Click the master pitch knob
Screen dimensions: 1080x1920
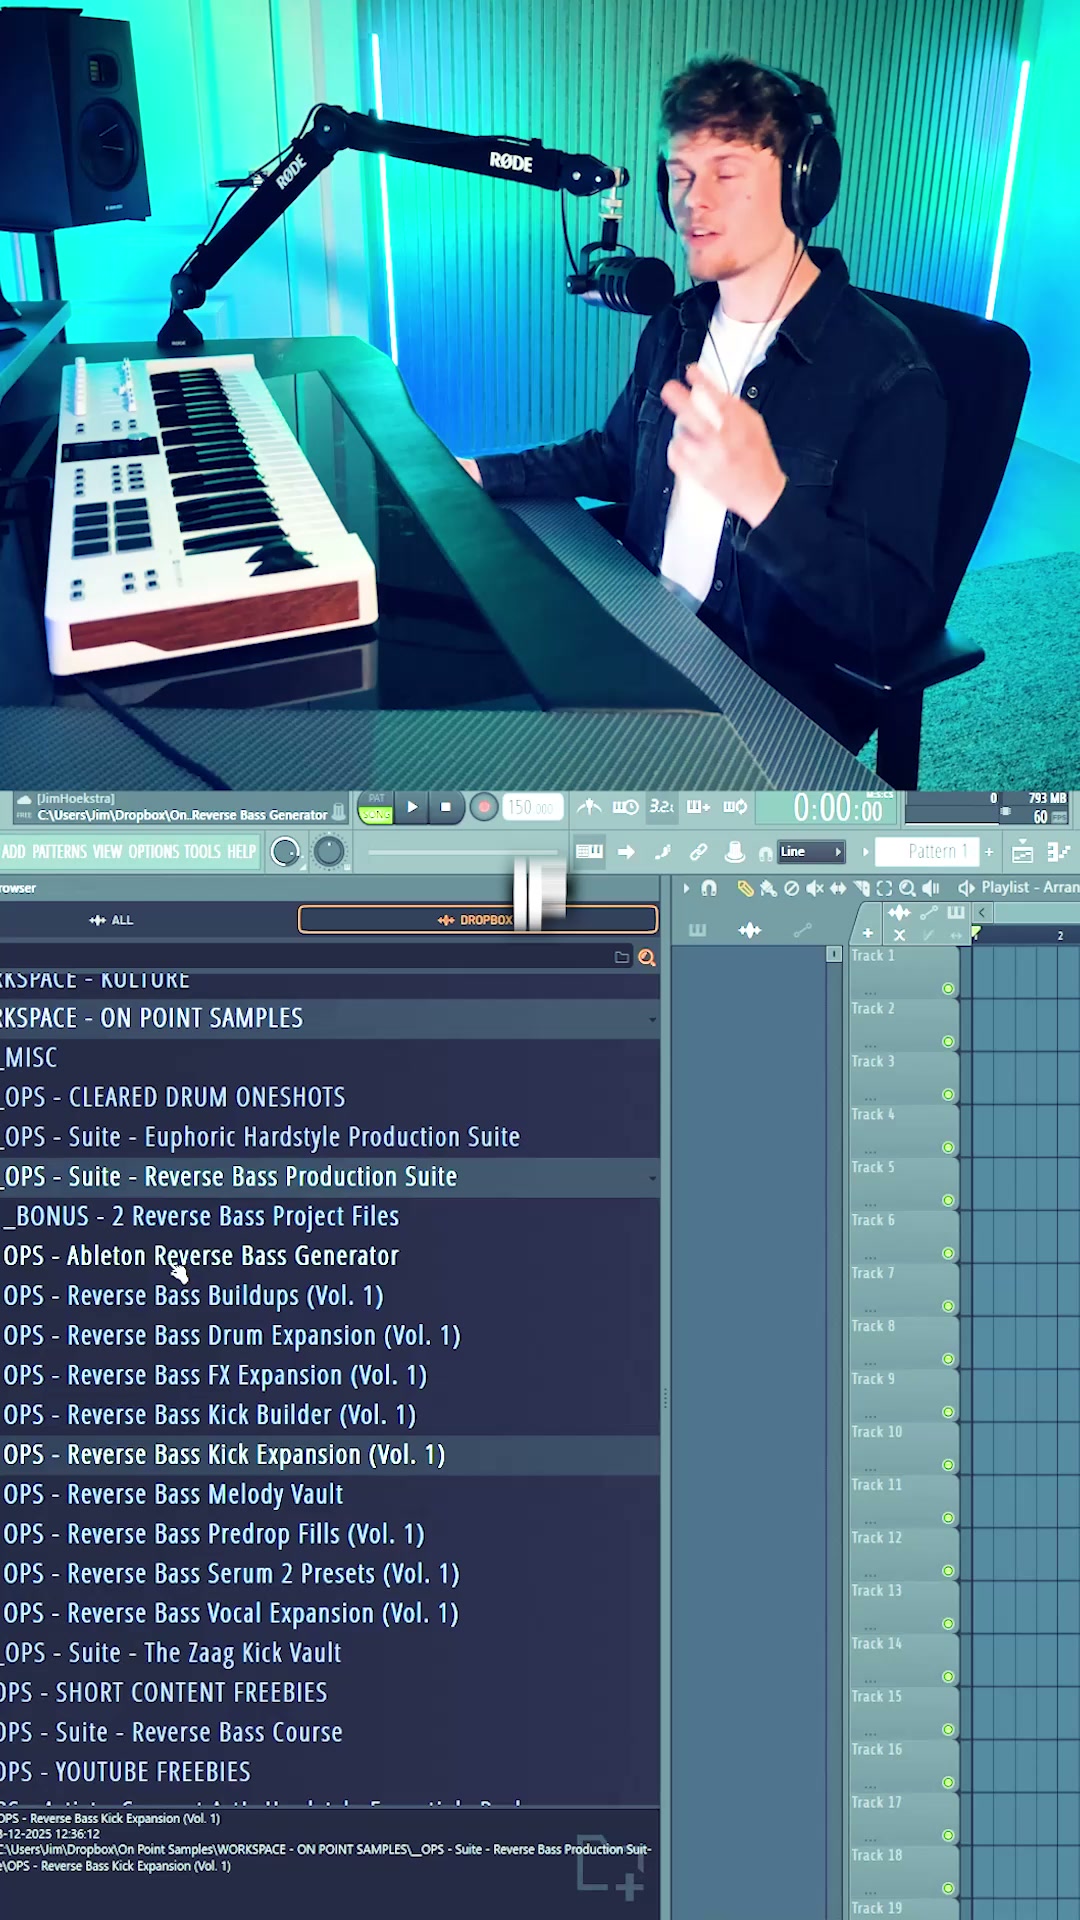coord(329,852)
